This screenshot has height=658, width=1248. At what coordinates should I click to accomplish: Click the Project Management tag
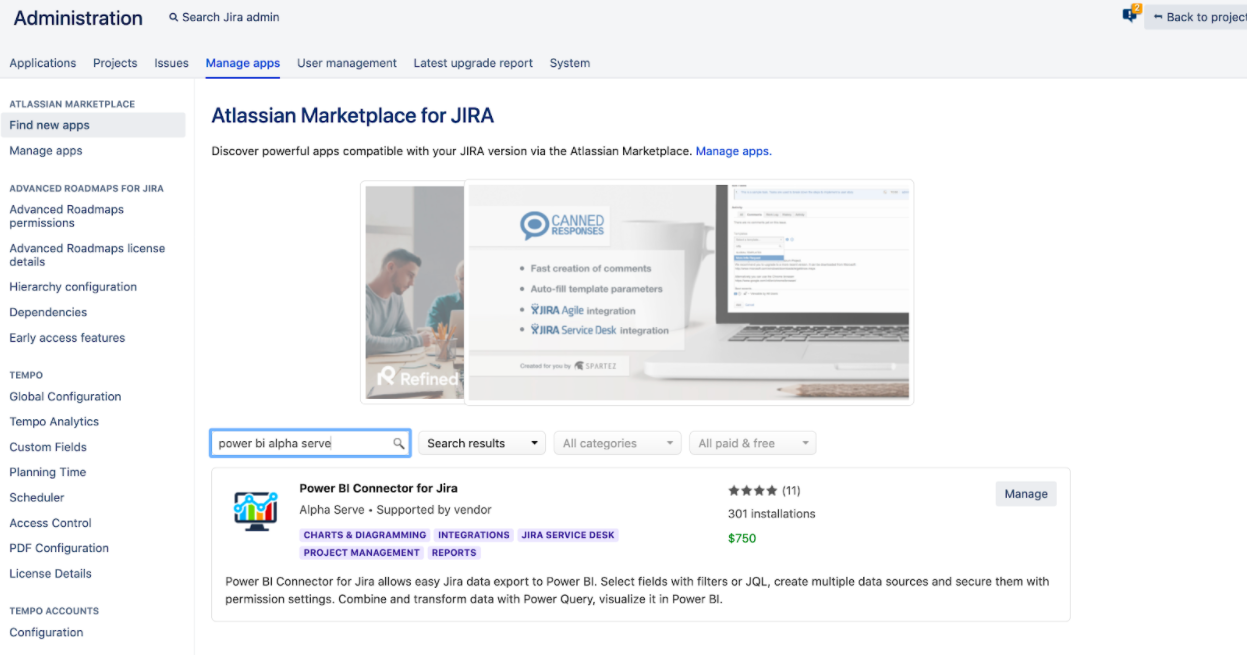click(x=362, y=553)
